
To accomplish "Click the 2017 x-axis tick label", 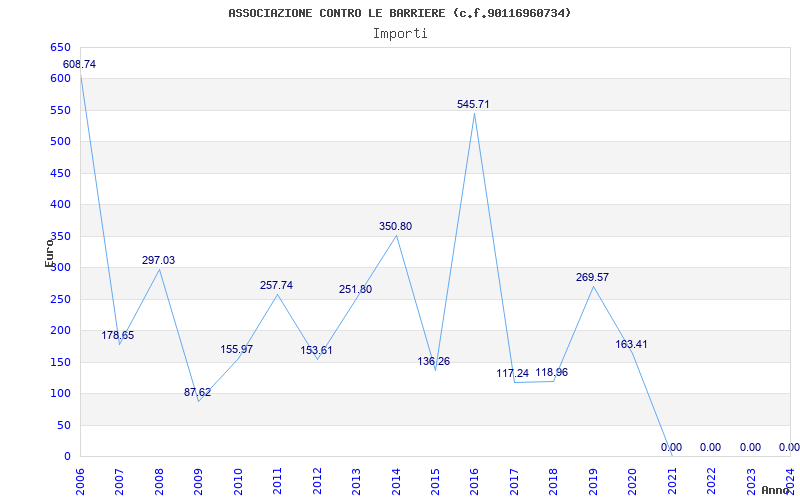I will [514, 482].
